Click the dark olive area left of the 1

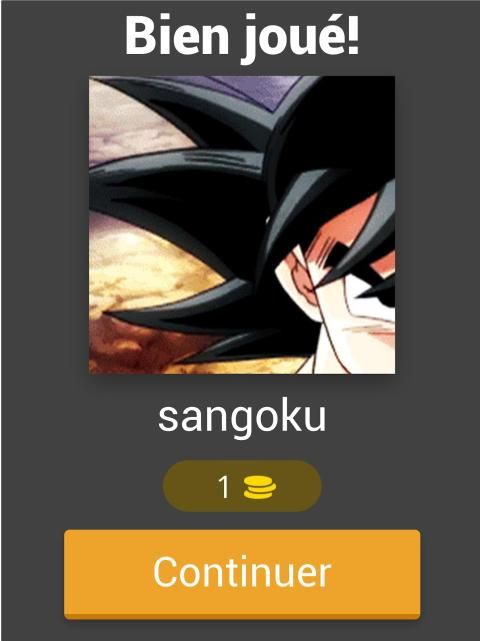190,486
